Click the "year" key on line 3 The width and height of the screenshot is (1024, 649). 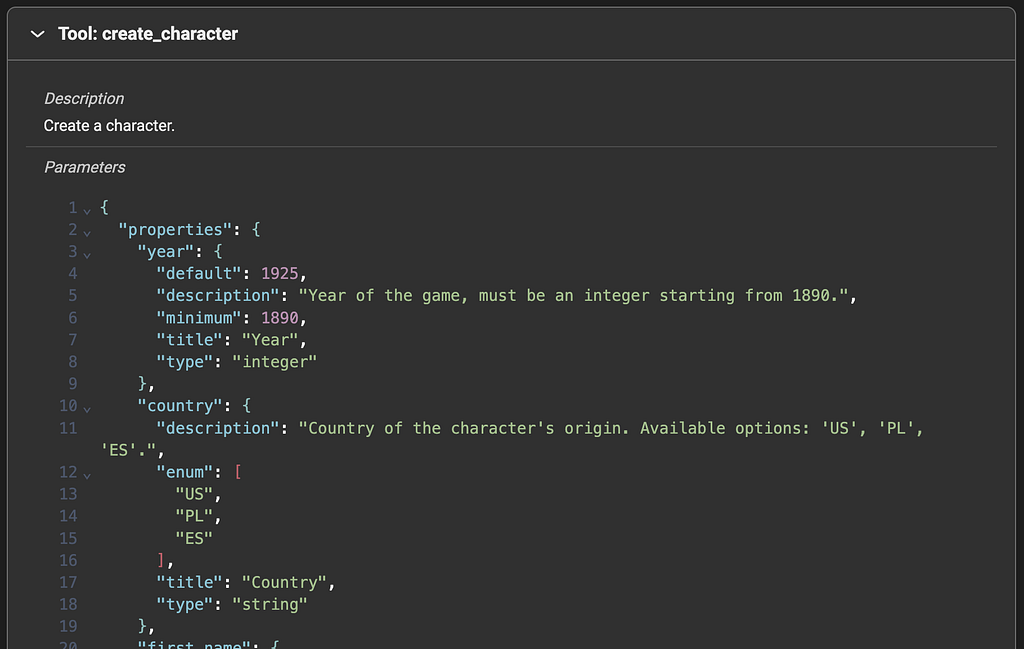[x=166, y=251]
